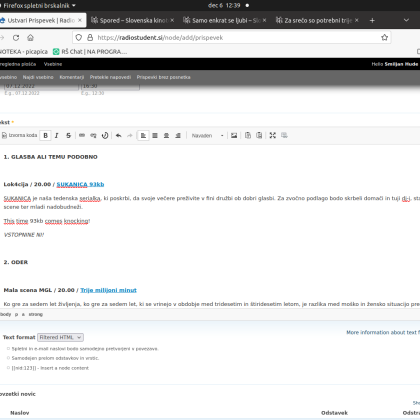Open More information about text formats
This screenshot has height=420, width=420.
pyautogui.click(x=383, y=332)
